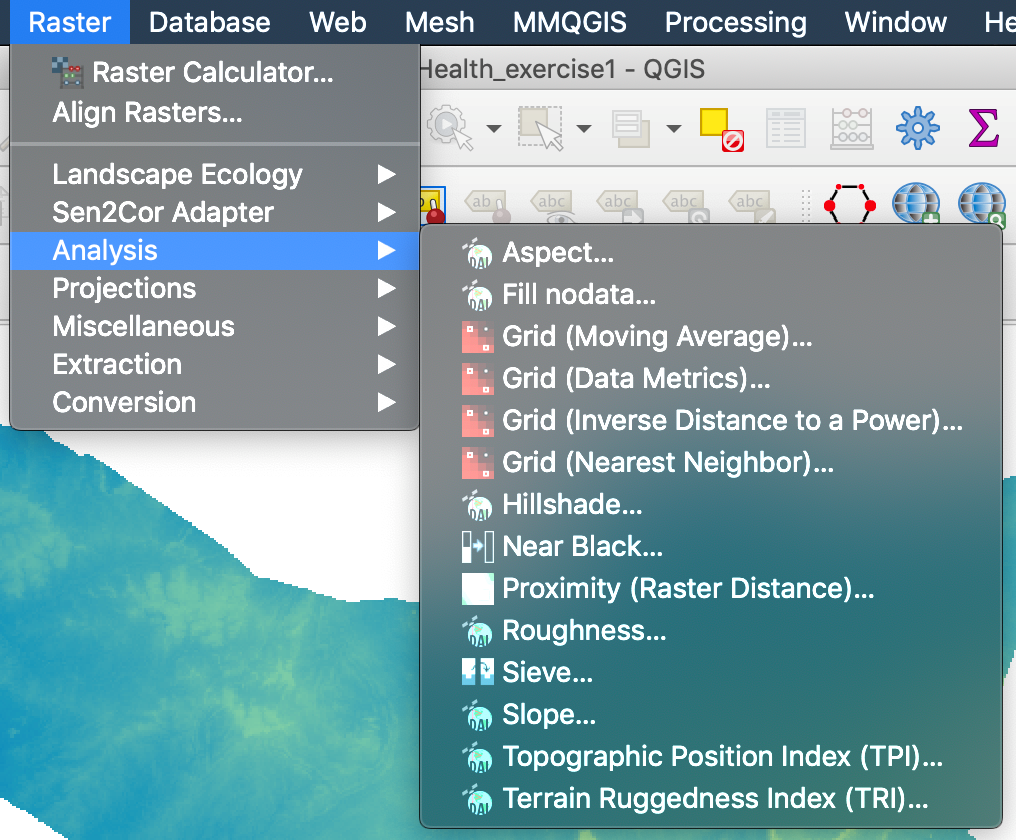Expand the Extraction submenu
1016x840 pixels.
tap(214, 364)
